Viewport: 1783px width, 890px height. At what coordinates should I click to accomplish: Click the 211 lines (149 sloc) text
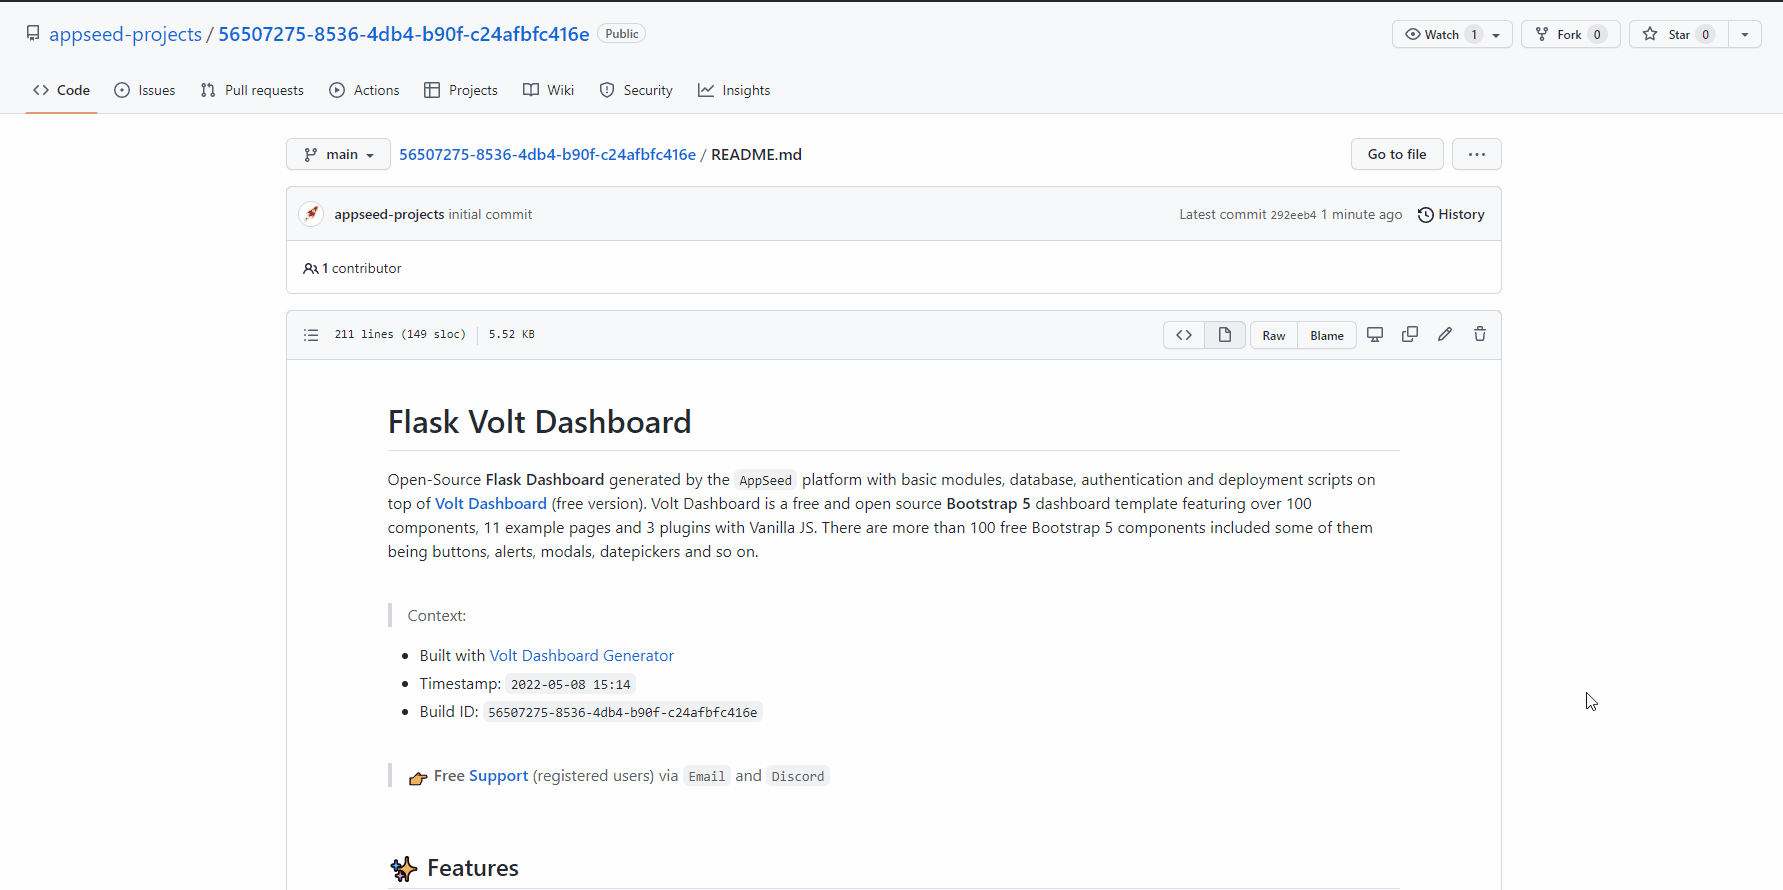[x=400, y=335]
